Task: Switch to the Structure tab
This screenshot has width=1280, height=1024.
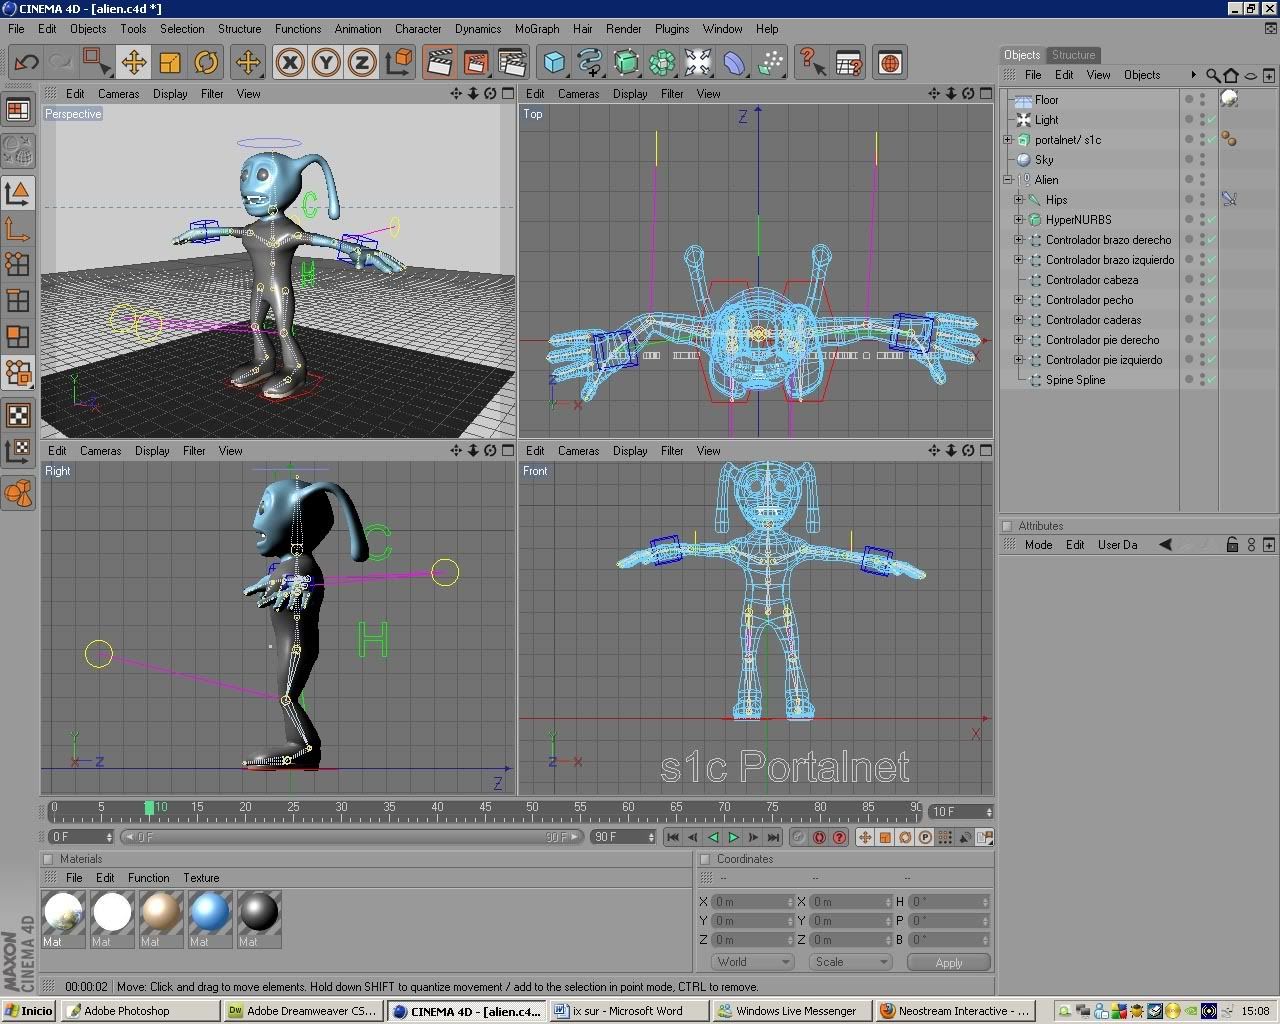Action: 1073,55
